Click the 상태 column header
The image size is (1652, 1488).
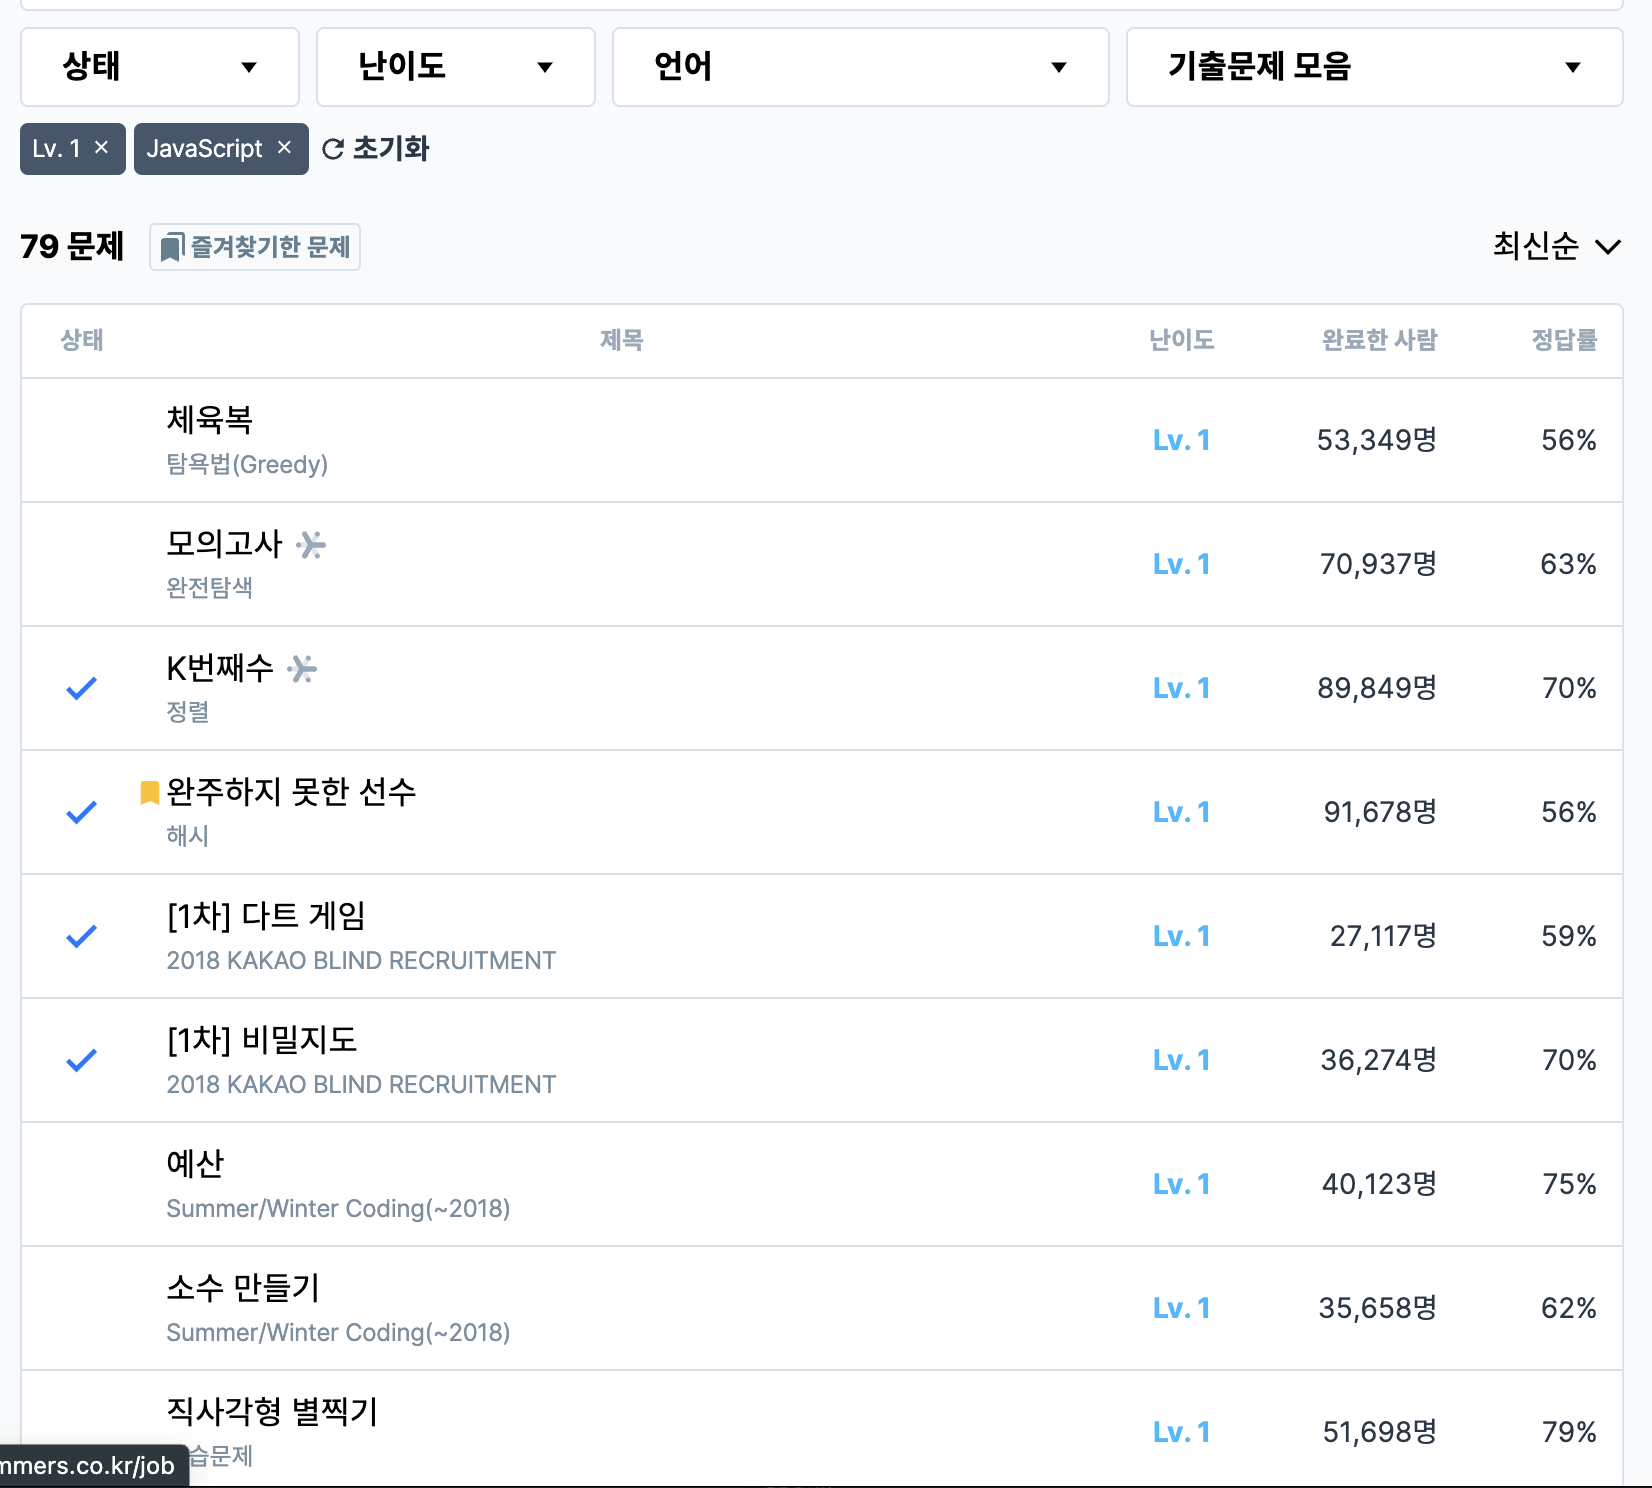82,340
